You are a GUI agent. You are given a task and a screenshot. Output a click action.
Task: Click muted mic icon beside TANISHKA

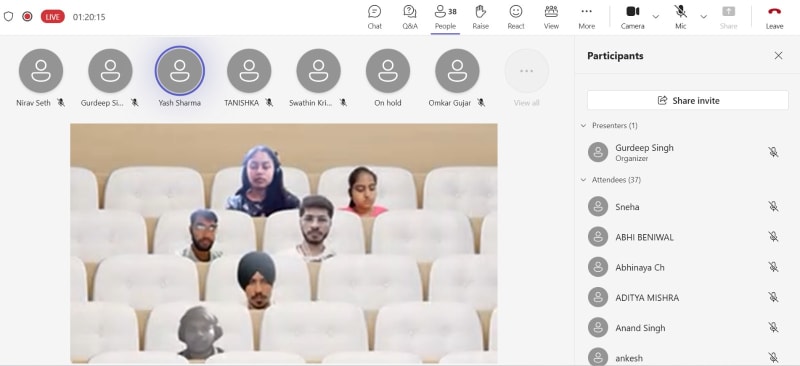(x=269, y=103)
